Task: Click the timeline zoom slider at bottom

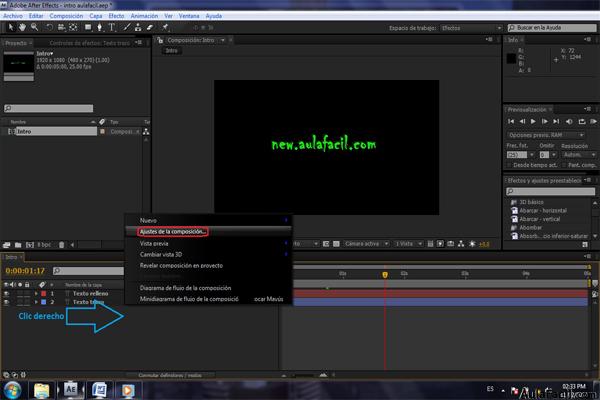Action: (305, 376)
